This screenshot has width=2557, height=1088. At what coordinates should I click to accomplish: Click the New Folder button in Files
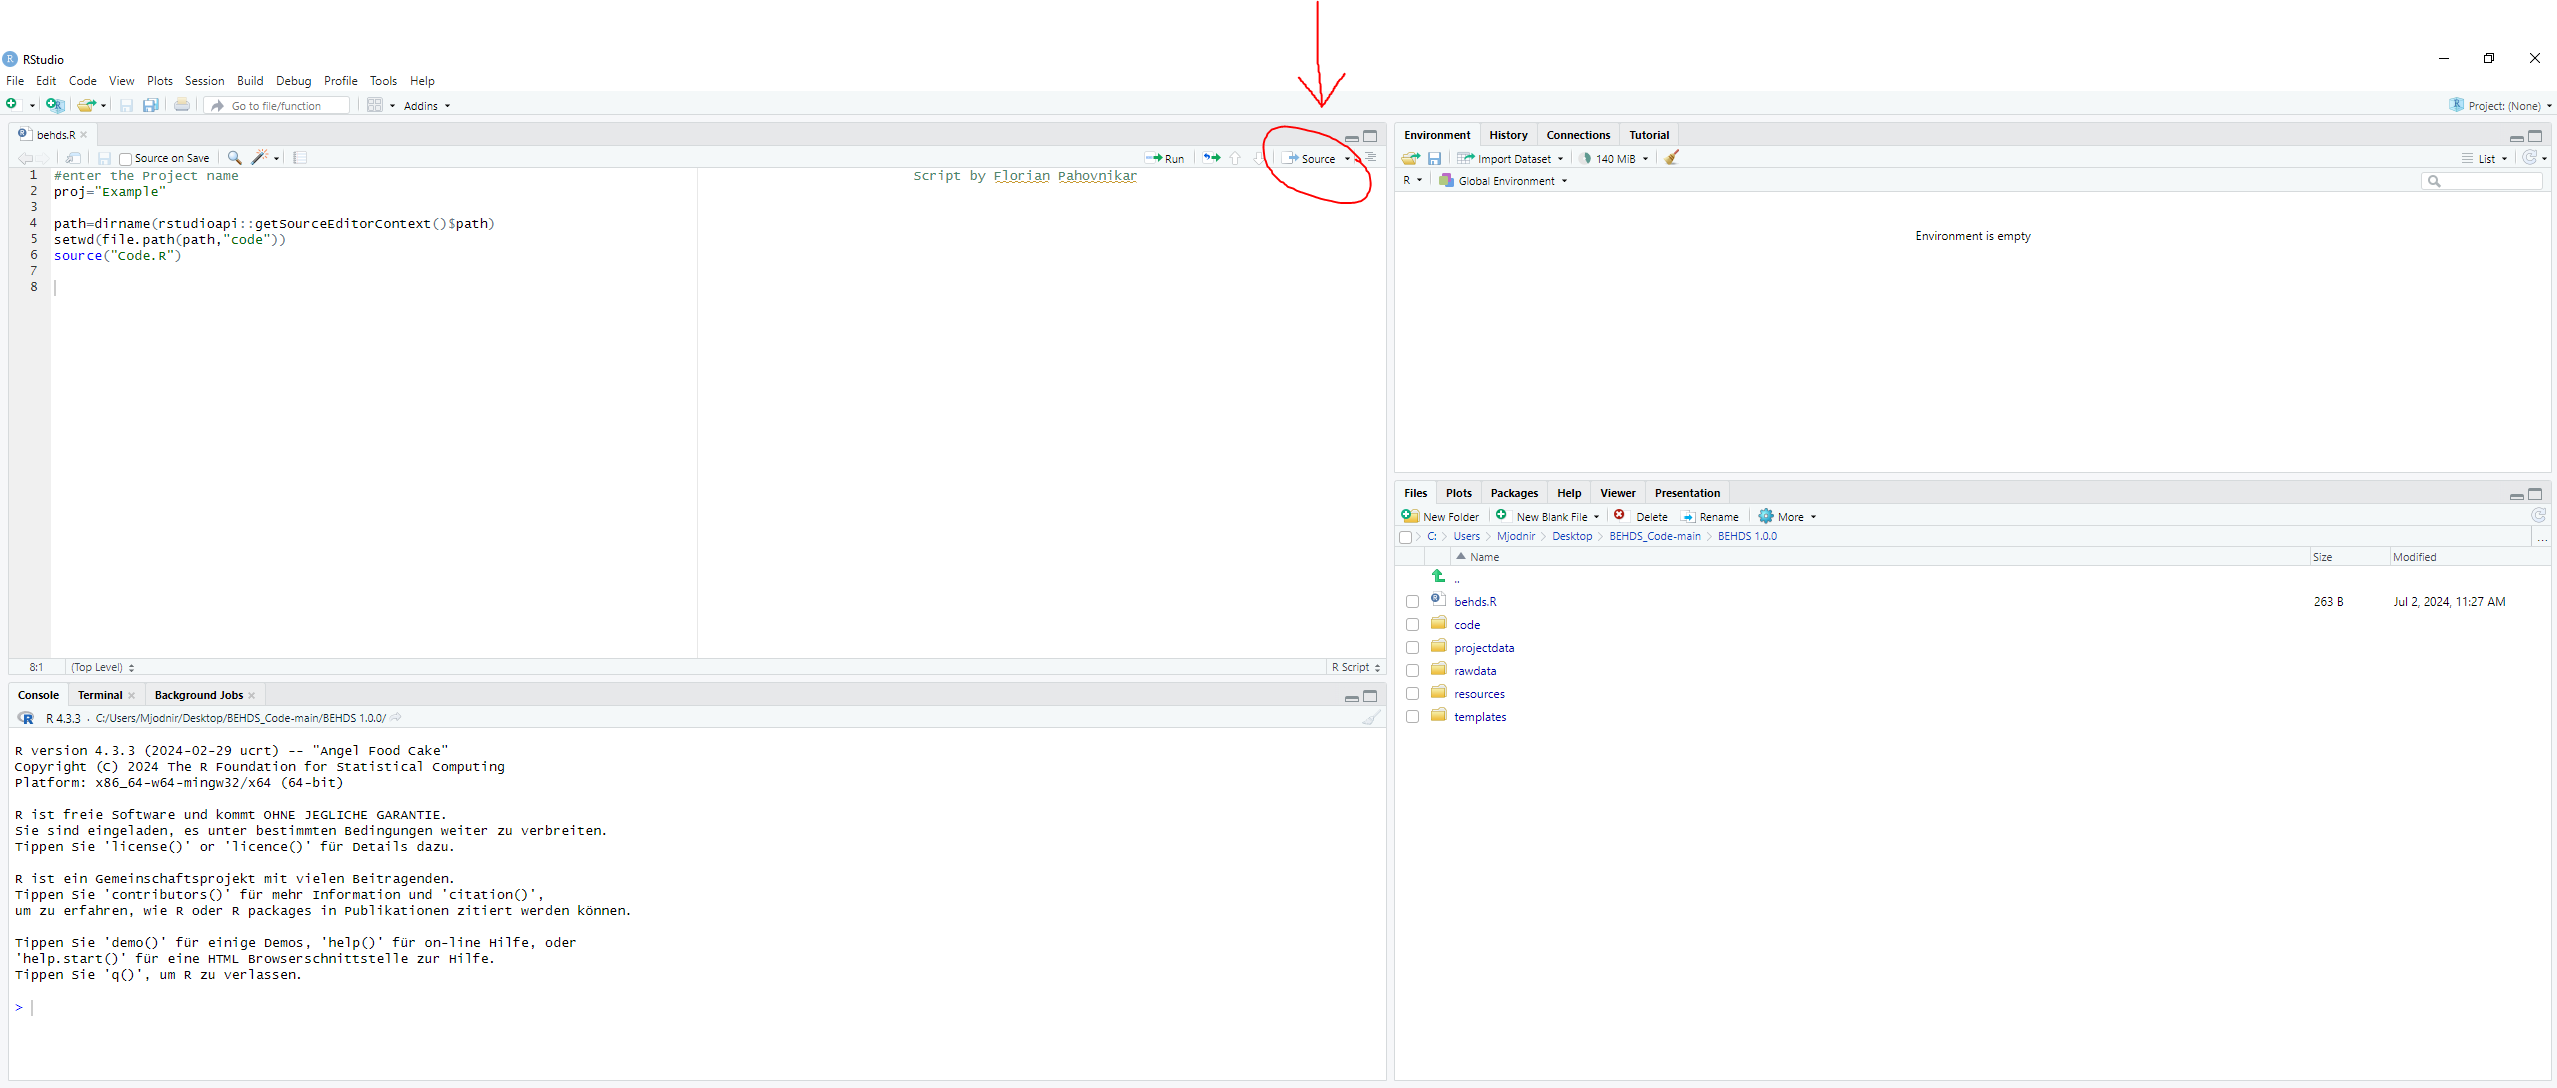(1441, 517)
